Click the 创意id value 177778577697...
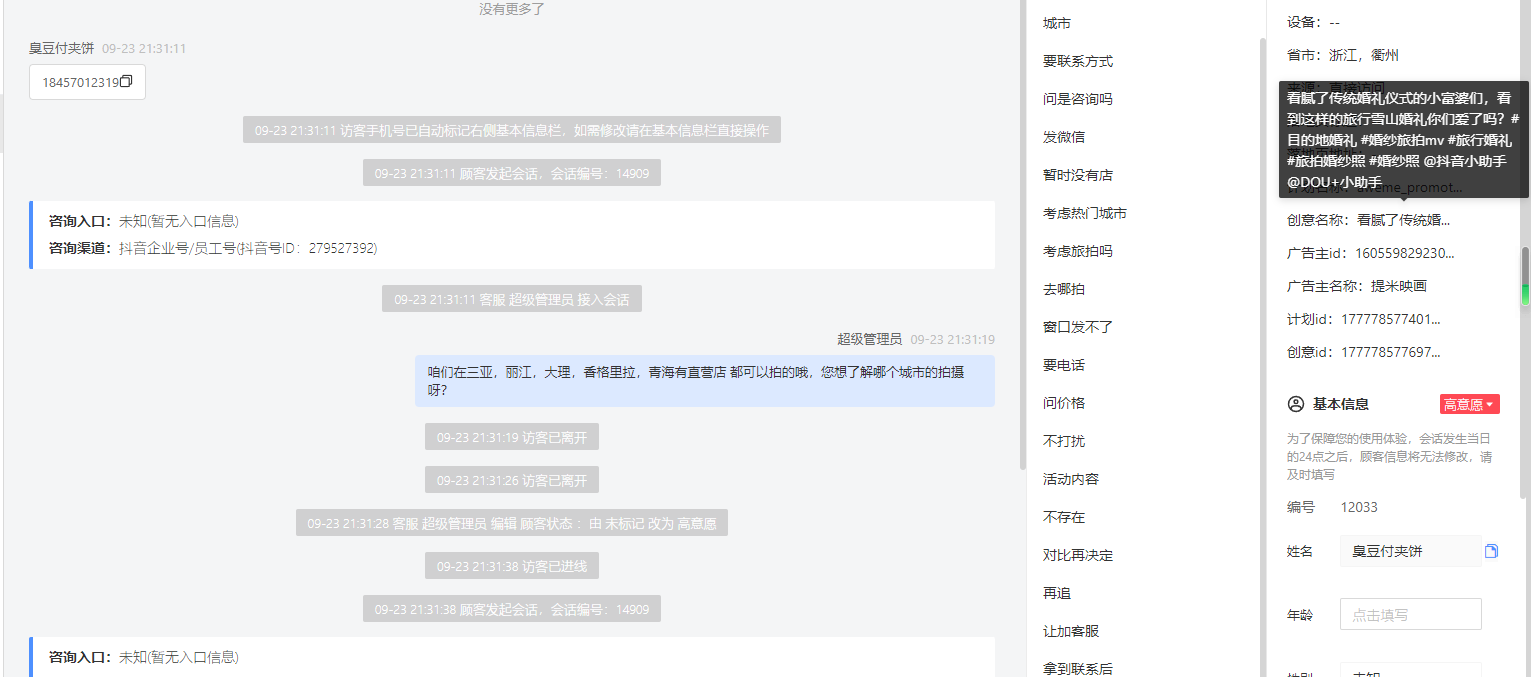This screenshot has width=1531, height=677. [1390, 352]
